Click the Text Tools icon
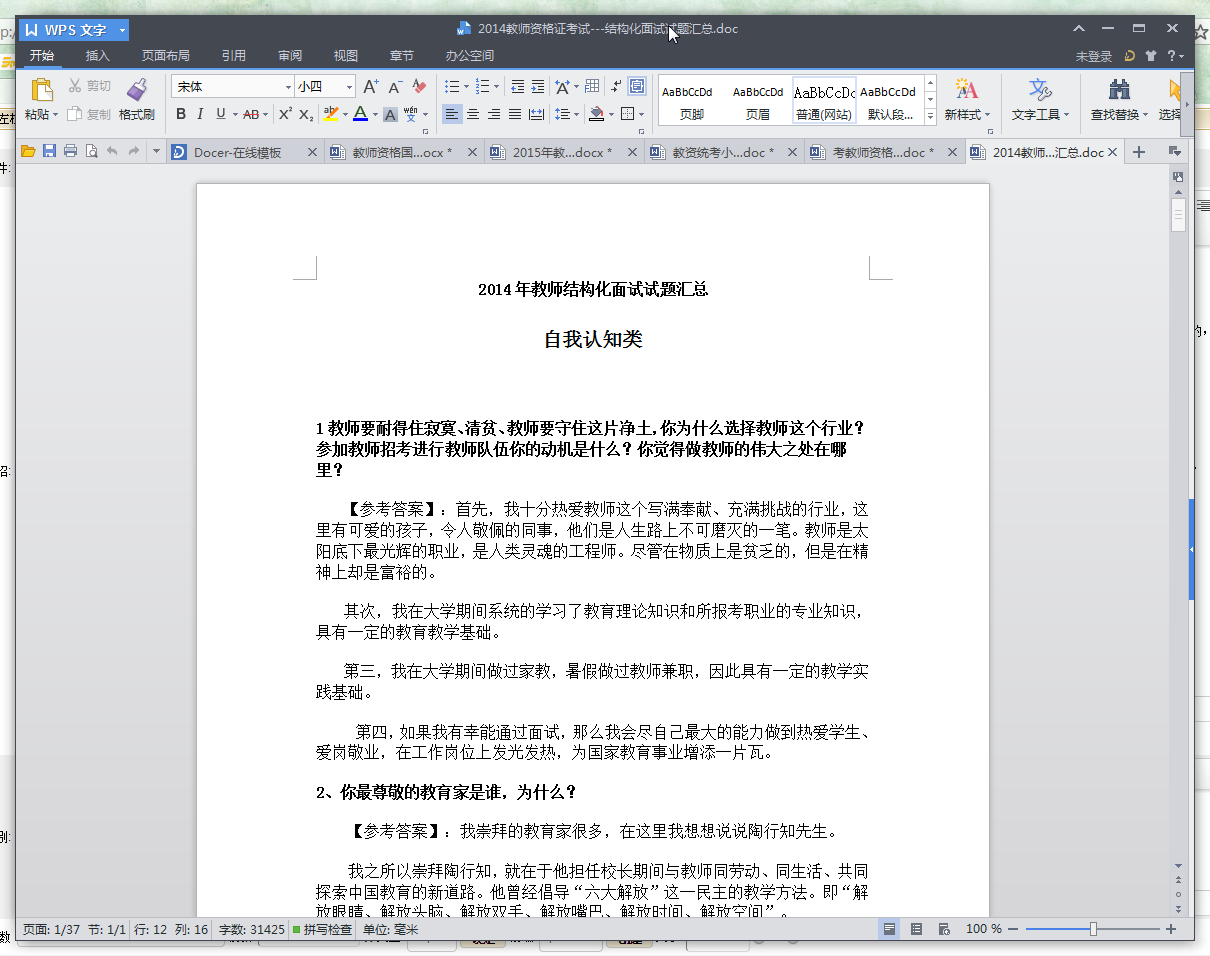The width and height of the screenshot is (1210, 956). (x=1040, y=89)
